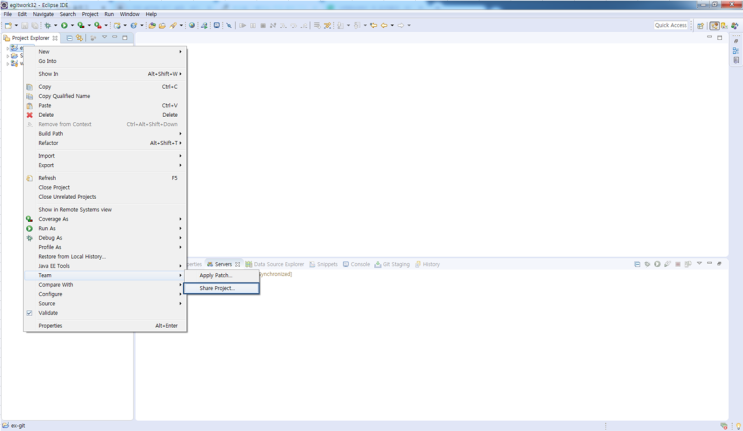Open the Project menu
Image resolution: width=743 pixels, height=431 pixels.
[x=90, y=14]
